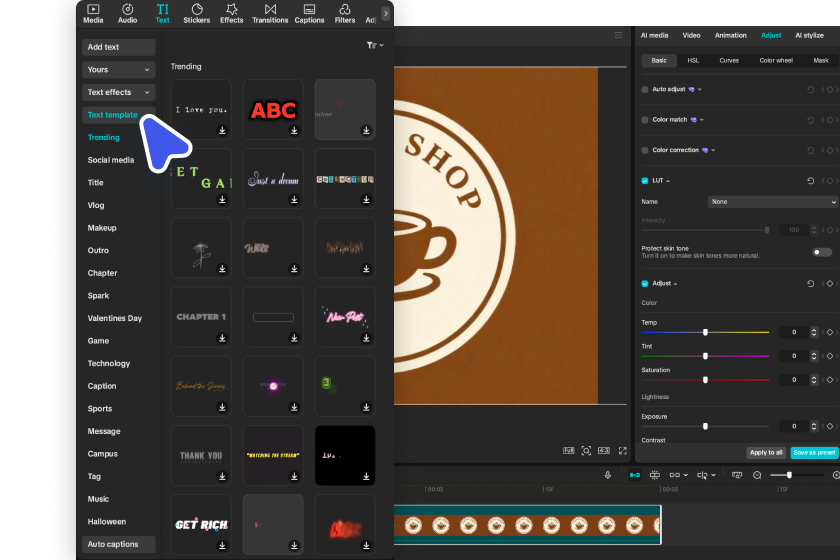Click the Tint value field
Screen dimensions: 840x560
pos(794,356)
